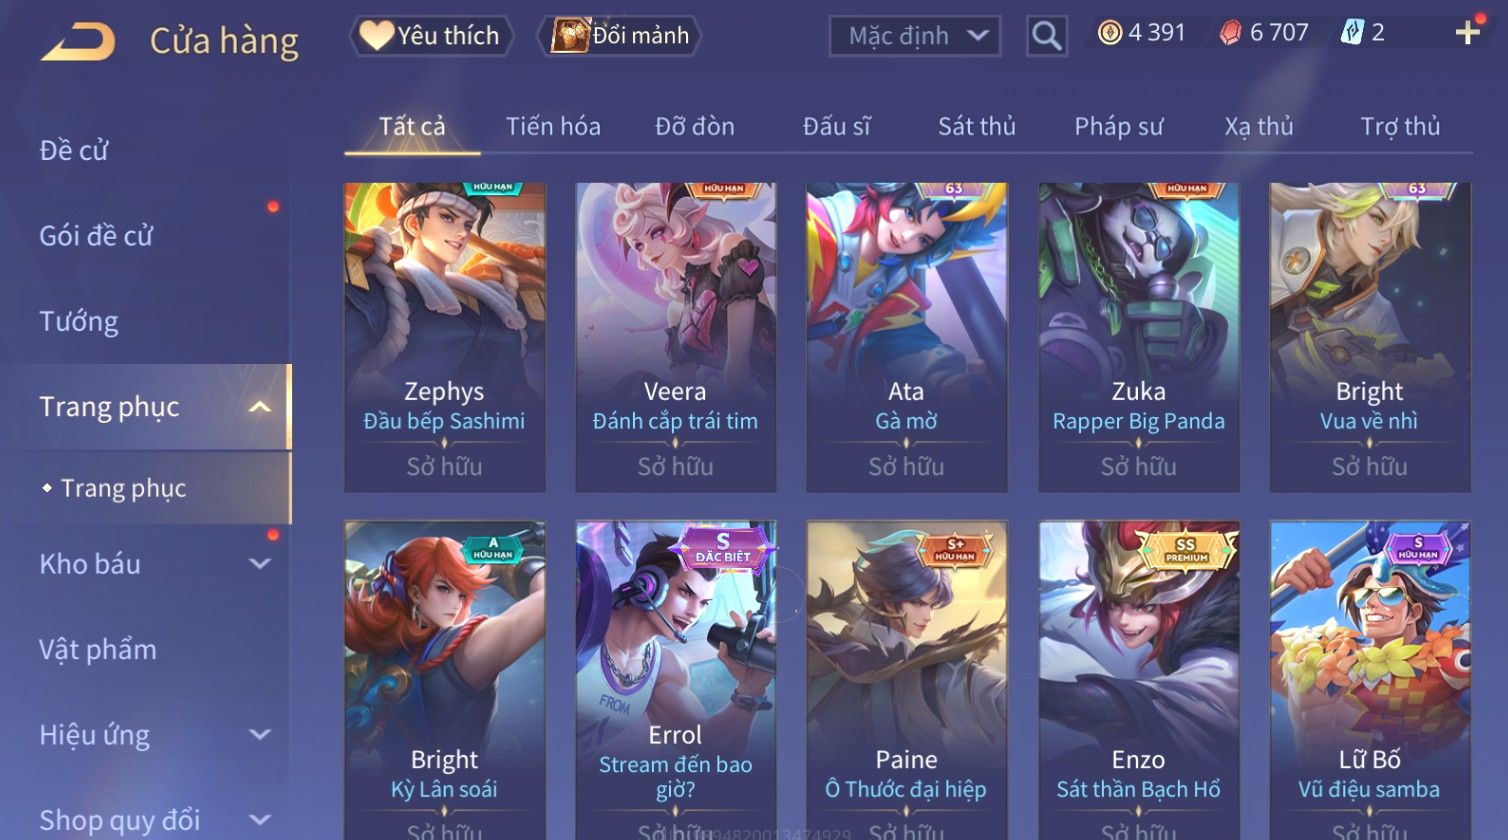The image size is (1508, 840).
Task: Open the Zephys Đầu bếp Sashimi skin card
Action: (x=445, y=337)
